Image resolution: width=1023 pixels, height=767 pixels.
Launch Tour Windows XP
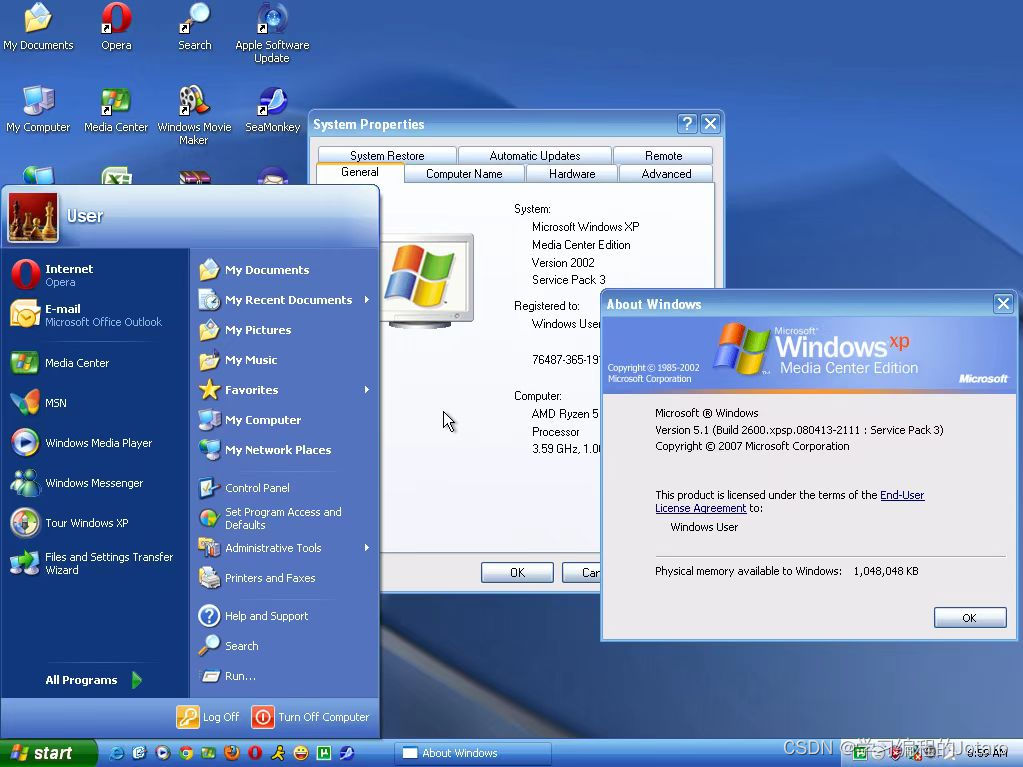point(96,523)
